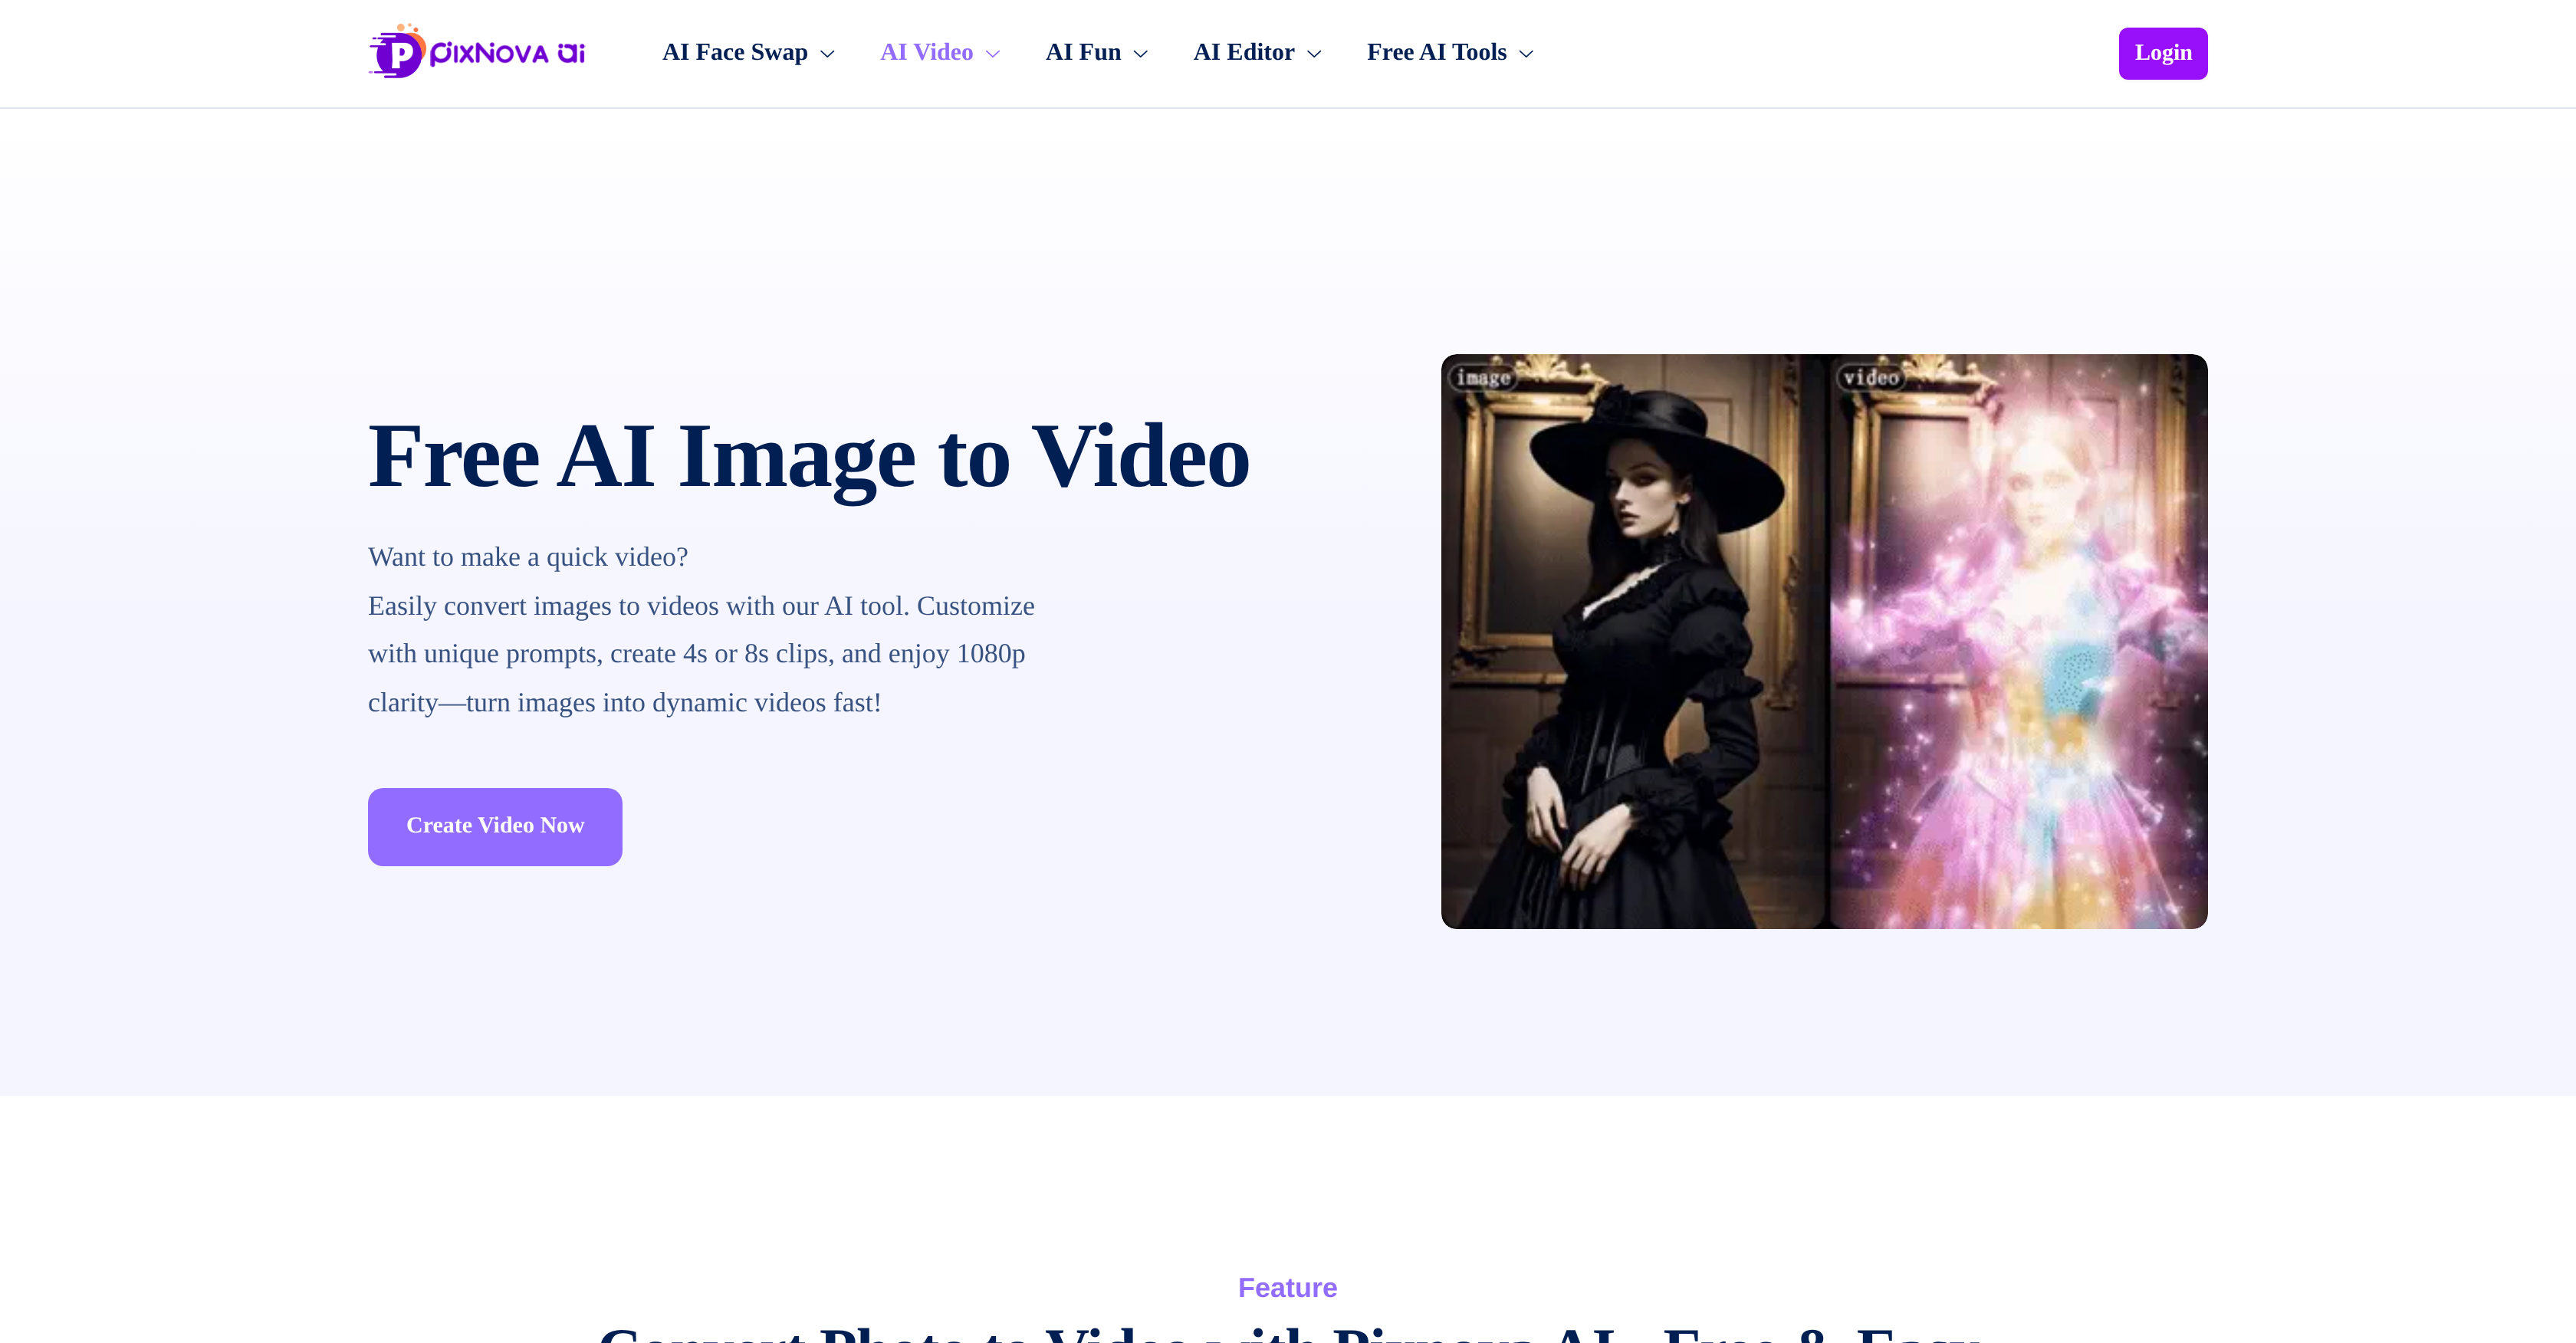Open the AI Editor menu

point(1243,52)
